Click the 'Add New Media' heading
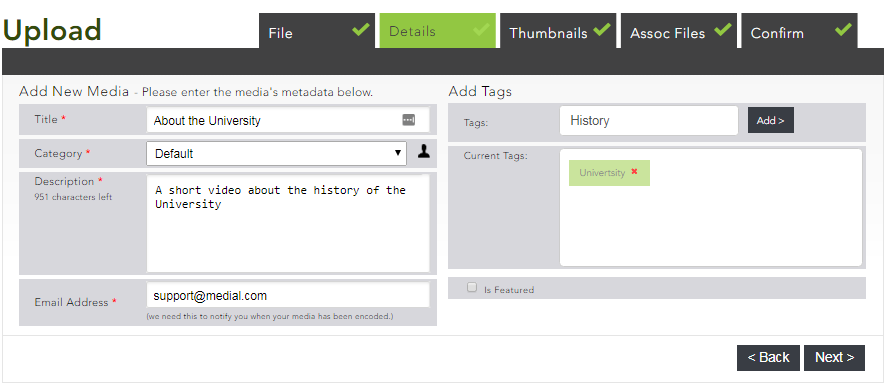Viewport: 889px width, 387px height. pyautogui.click(x=74, y=92)
